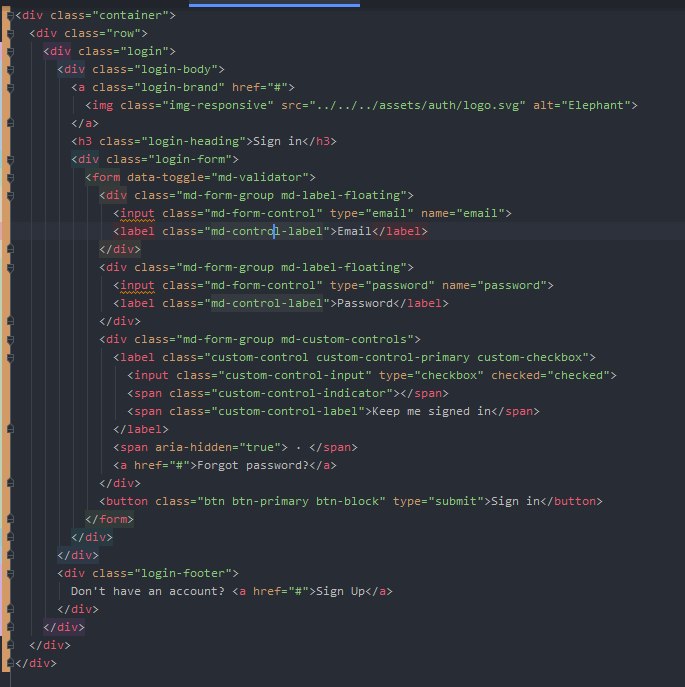Click the type="checkbox" attribute
This screenshot has width=685, height=687.
coord(431,375)
